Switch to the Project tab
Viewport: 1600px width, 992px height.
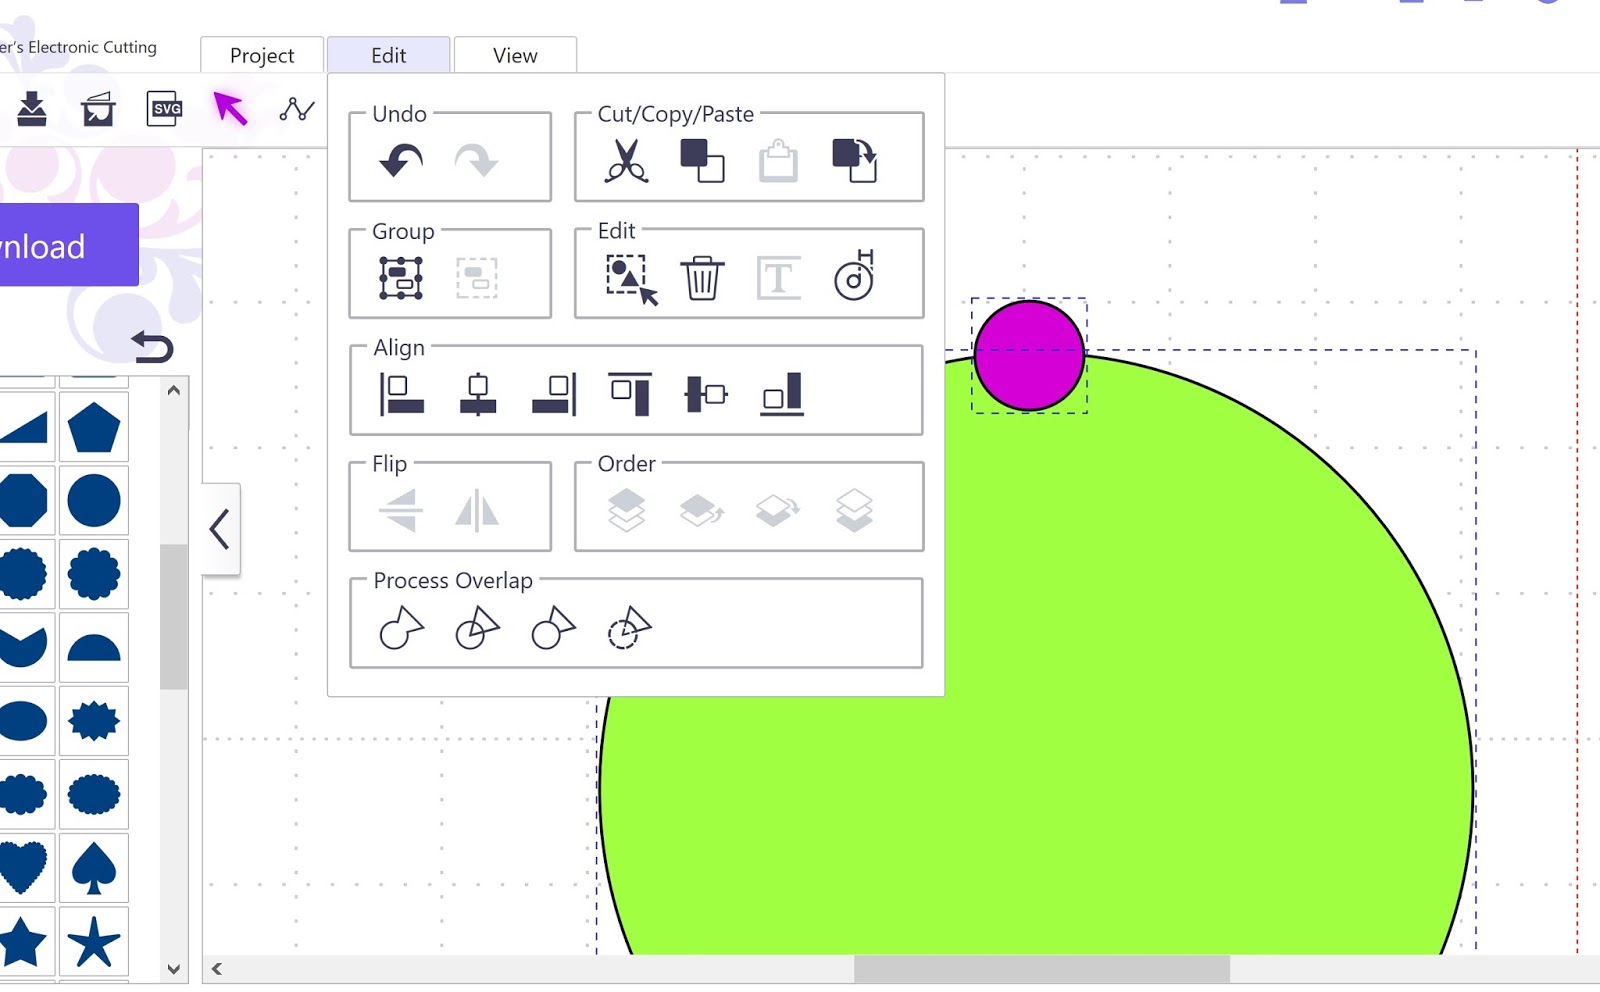coord(261,55)
